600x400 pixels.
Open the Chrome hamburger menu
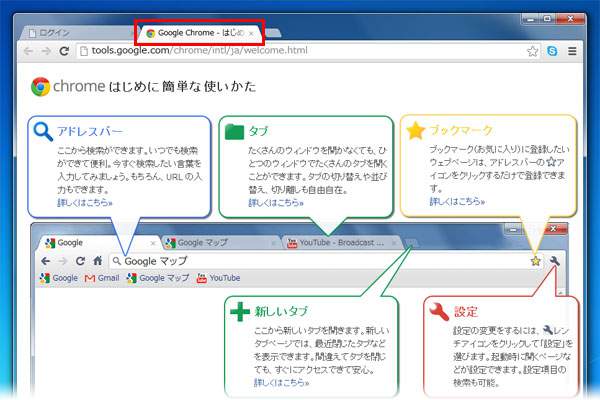(x=572, y=51)
